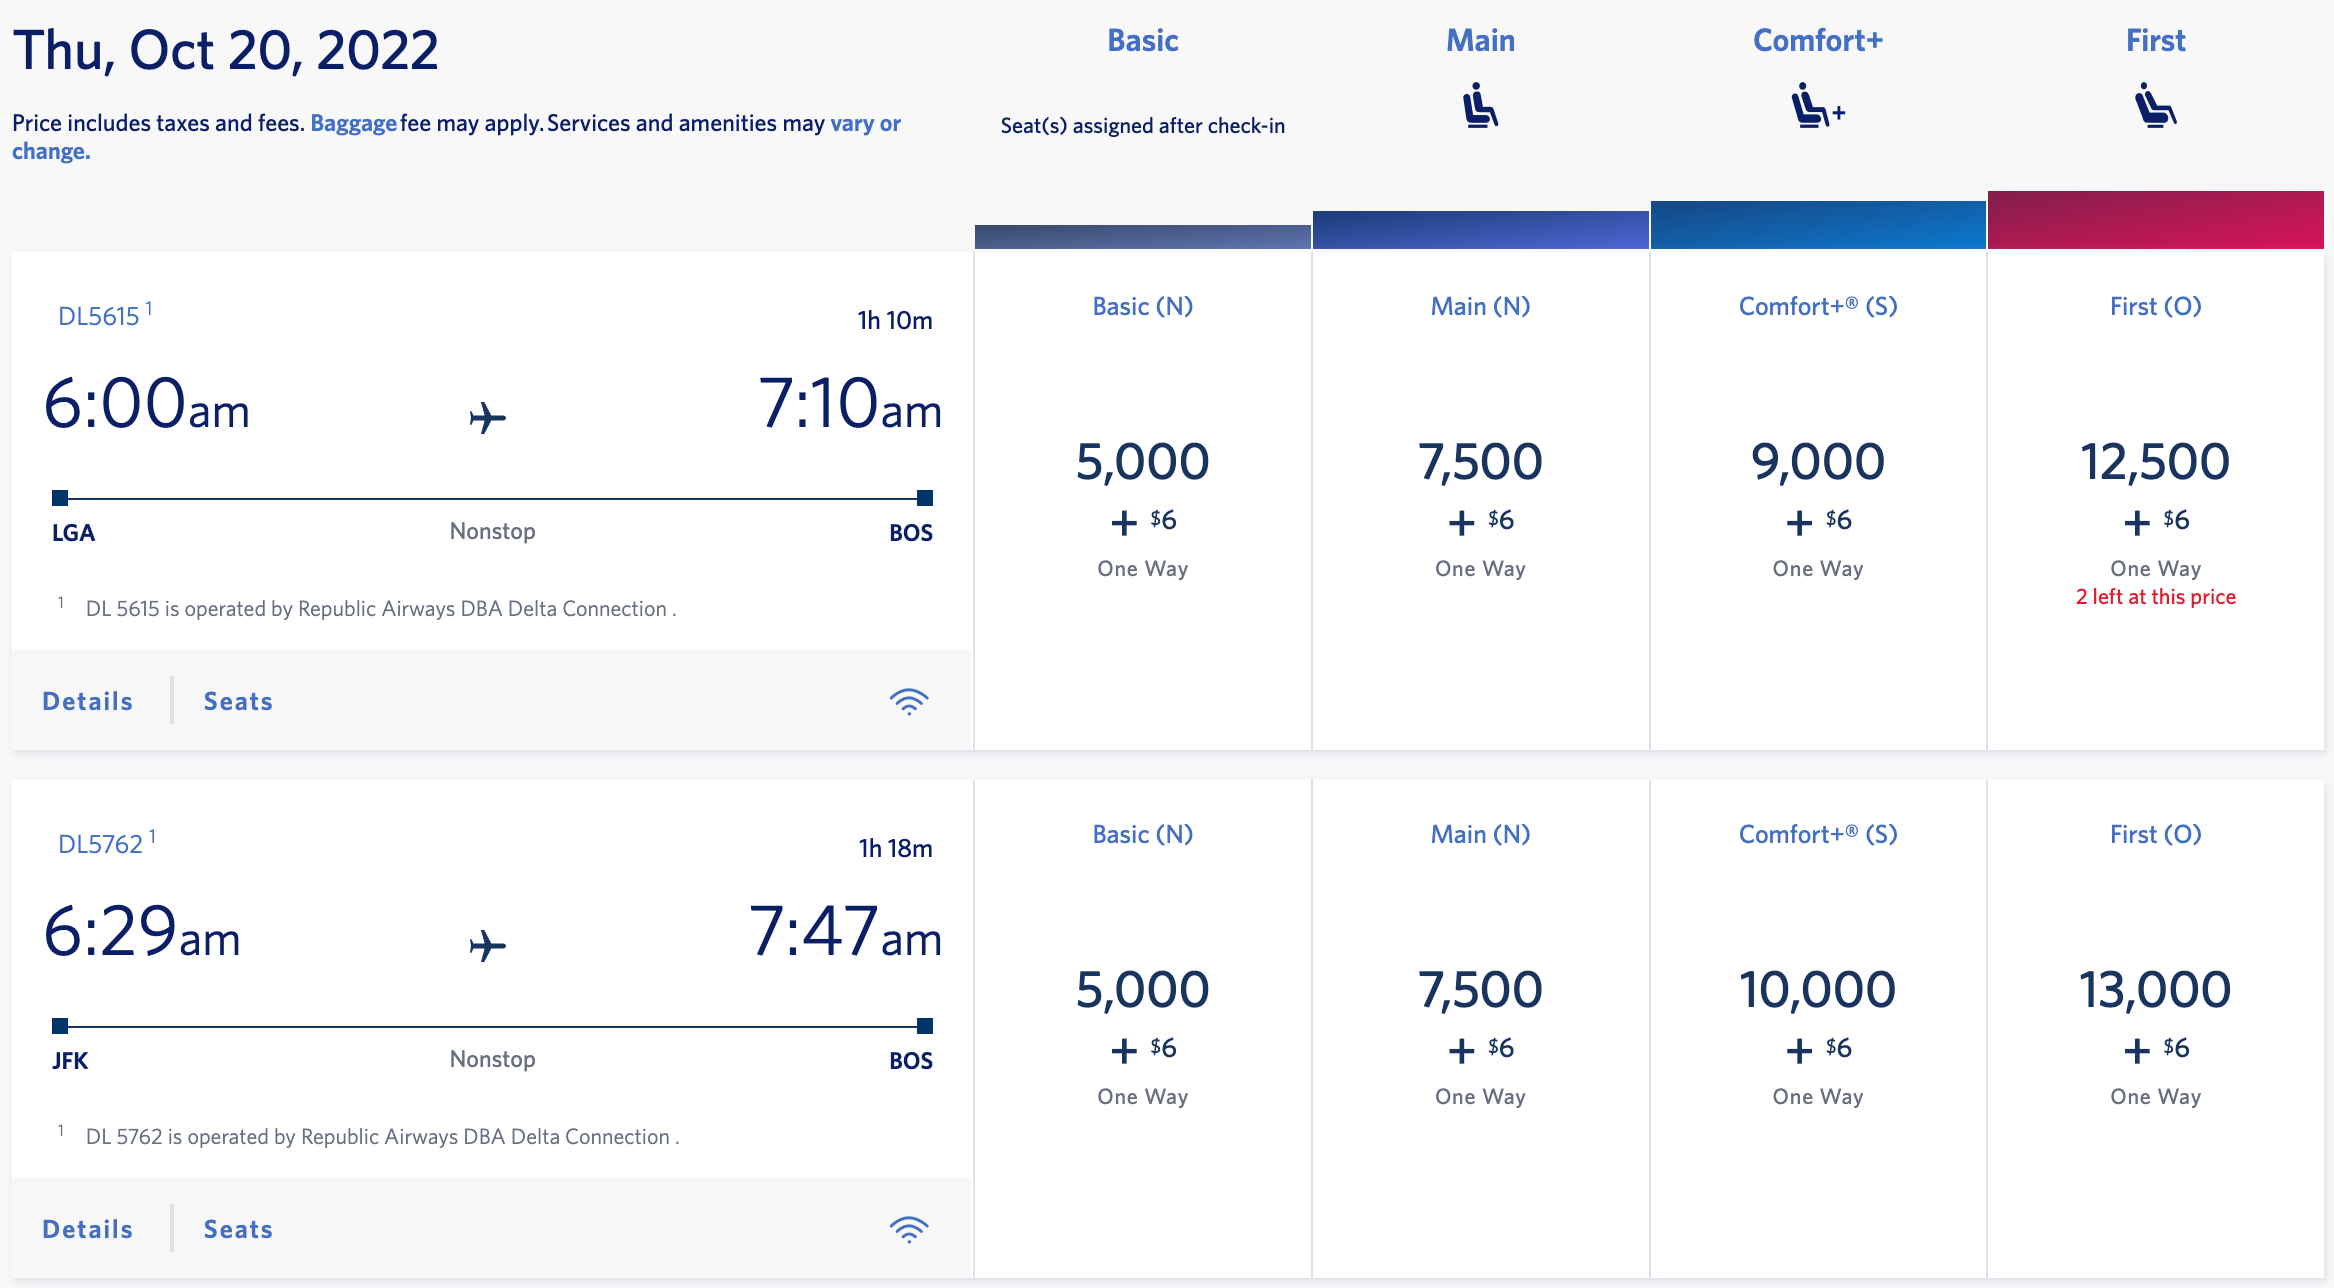Expand Details for flight DL5615
This screenshot has height=1288, width=2334.
pos(86,700)
